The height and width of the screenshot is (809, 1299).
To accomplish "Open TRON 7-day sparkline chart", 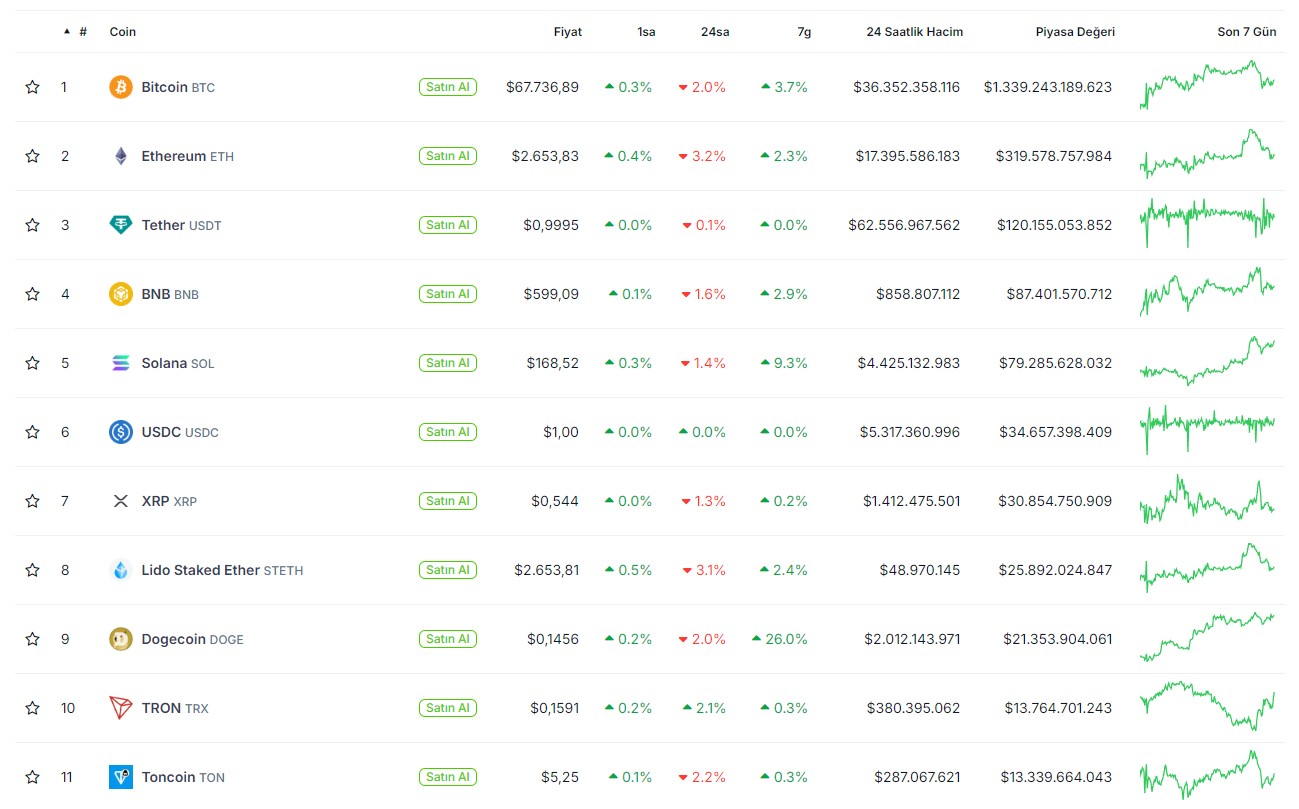I will (1207, 706).
